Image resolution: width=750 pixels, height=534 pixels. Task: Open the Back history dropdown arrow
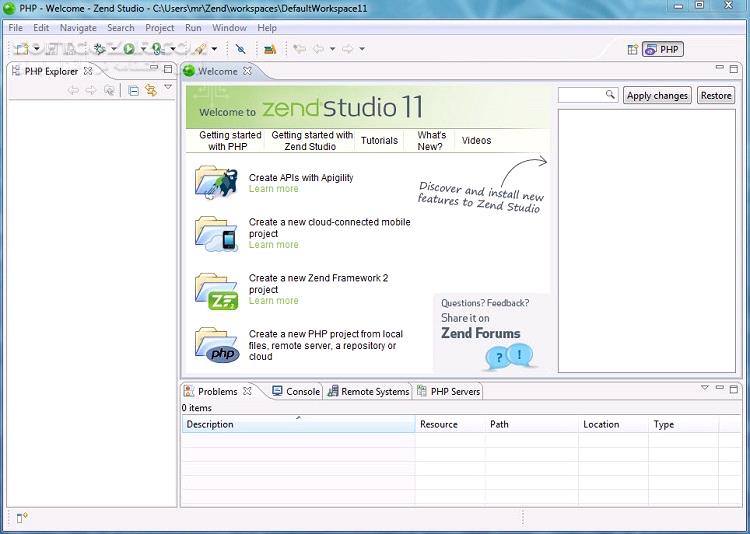pyautogui.click(x=332, y=49)
